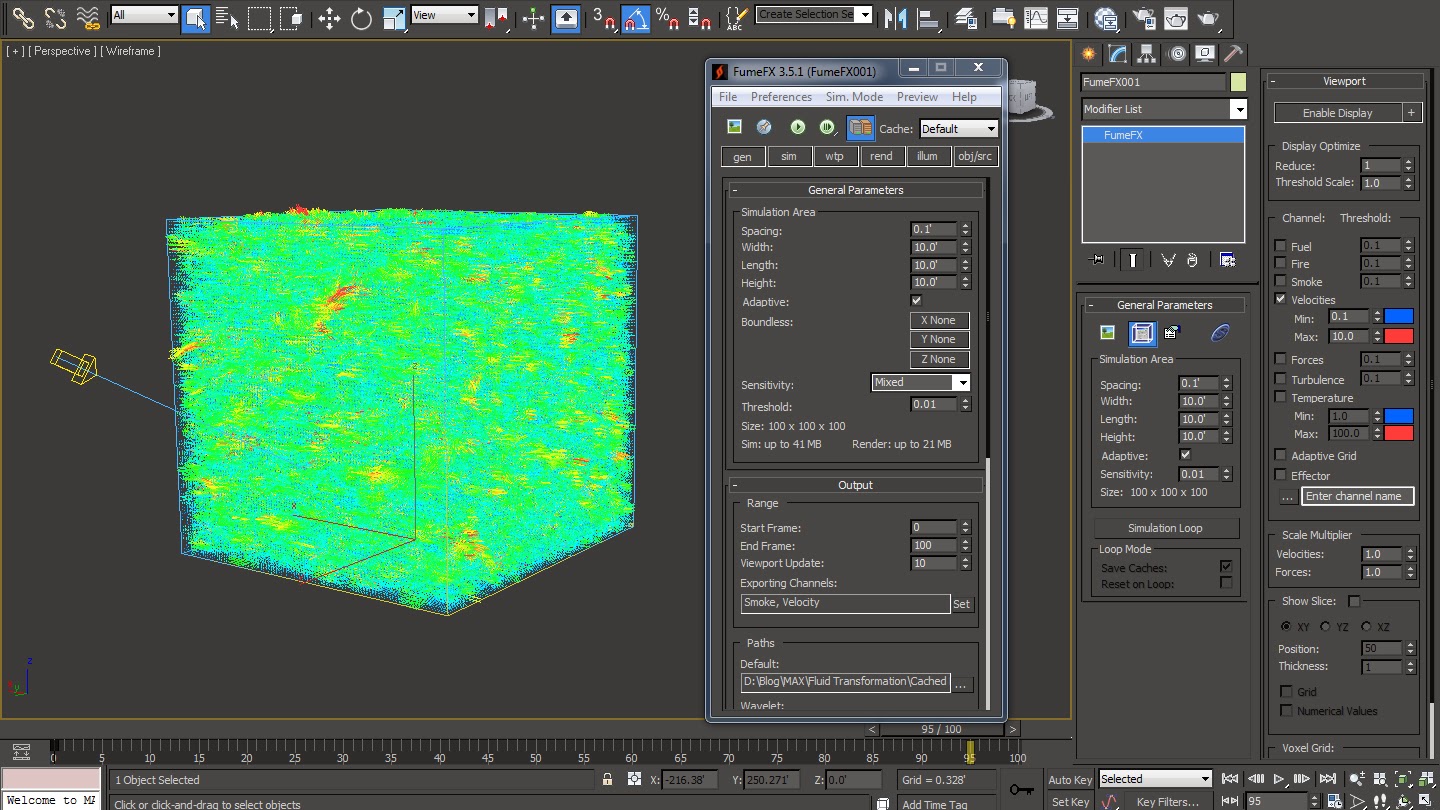The image size is (1440, 810).
Task: Enable the Smoke channel checkbox
Action: tap(1281, 282)
